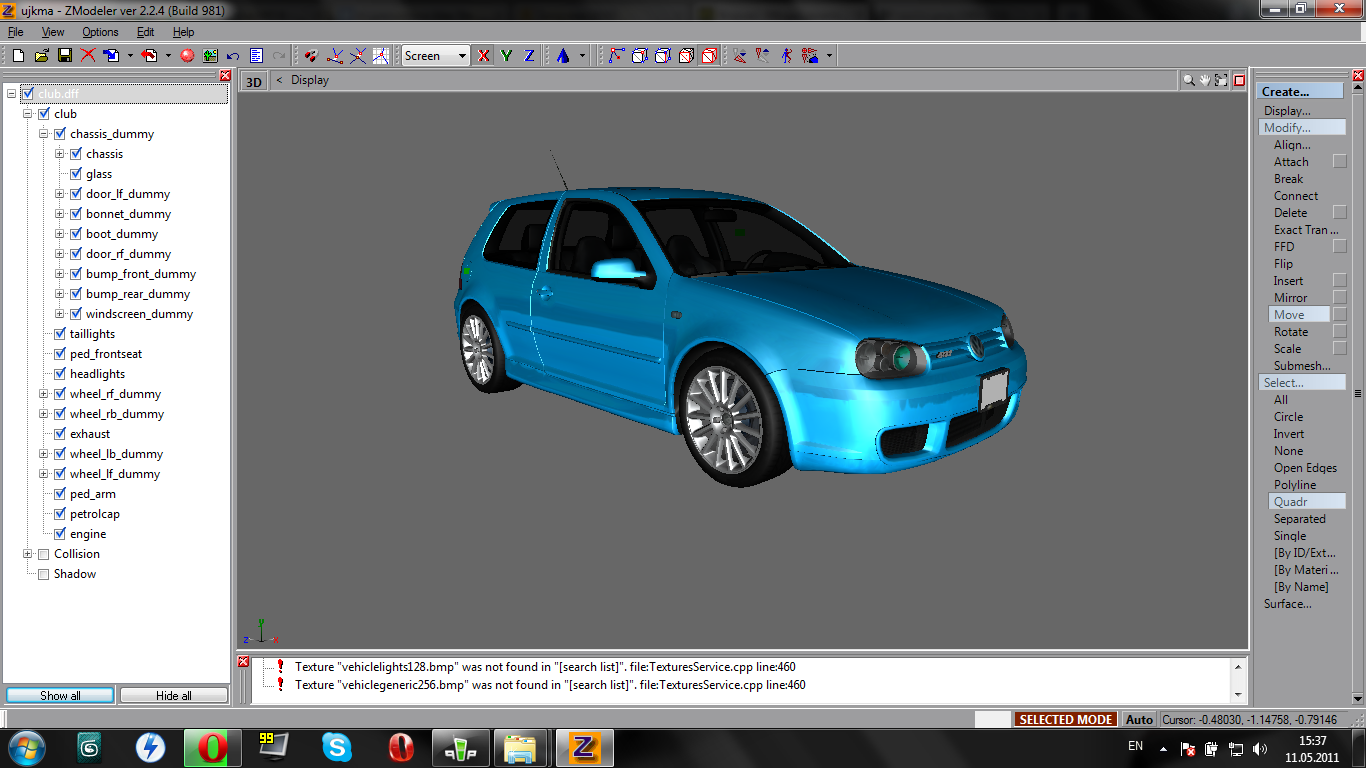The image size is (1366, 768).
Task: Click the Save floppy disk icon
Action: (x=64, y=56)
